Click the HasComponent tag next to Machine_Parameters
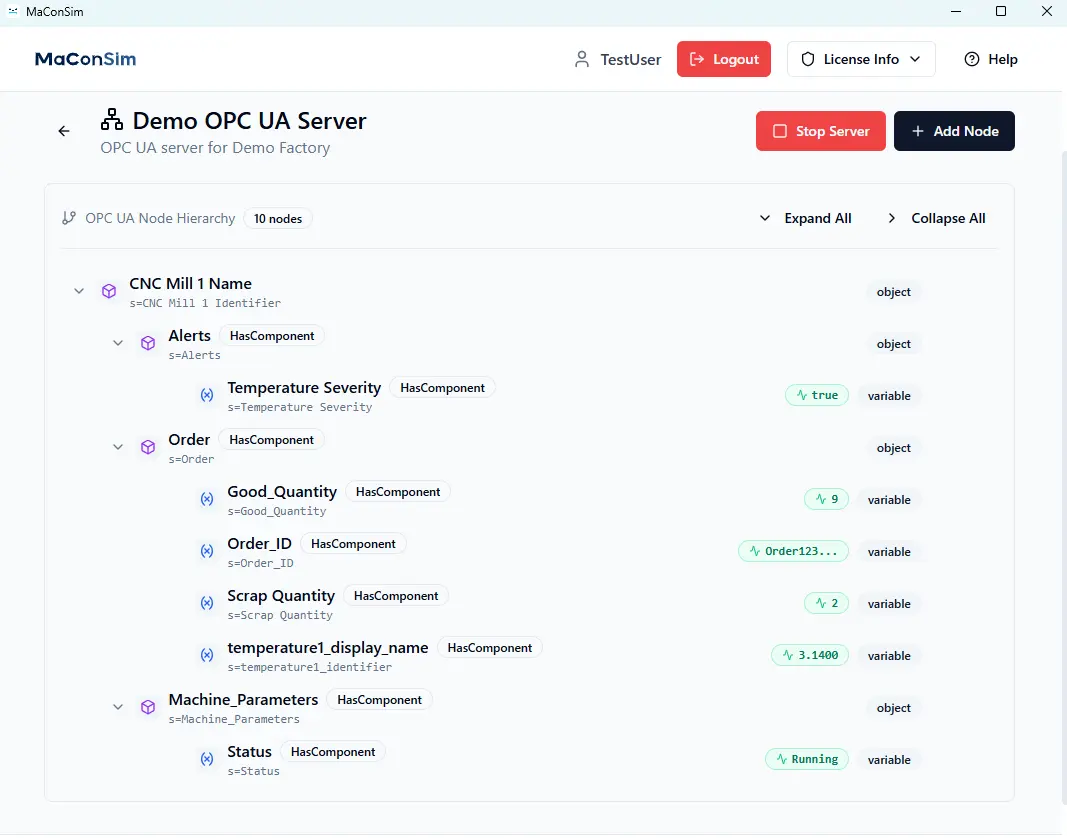The height and width of the screenshot is (838, 1067). tap(380, 700)
